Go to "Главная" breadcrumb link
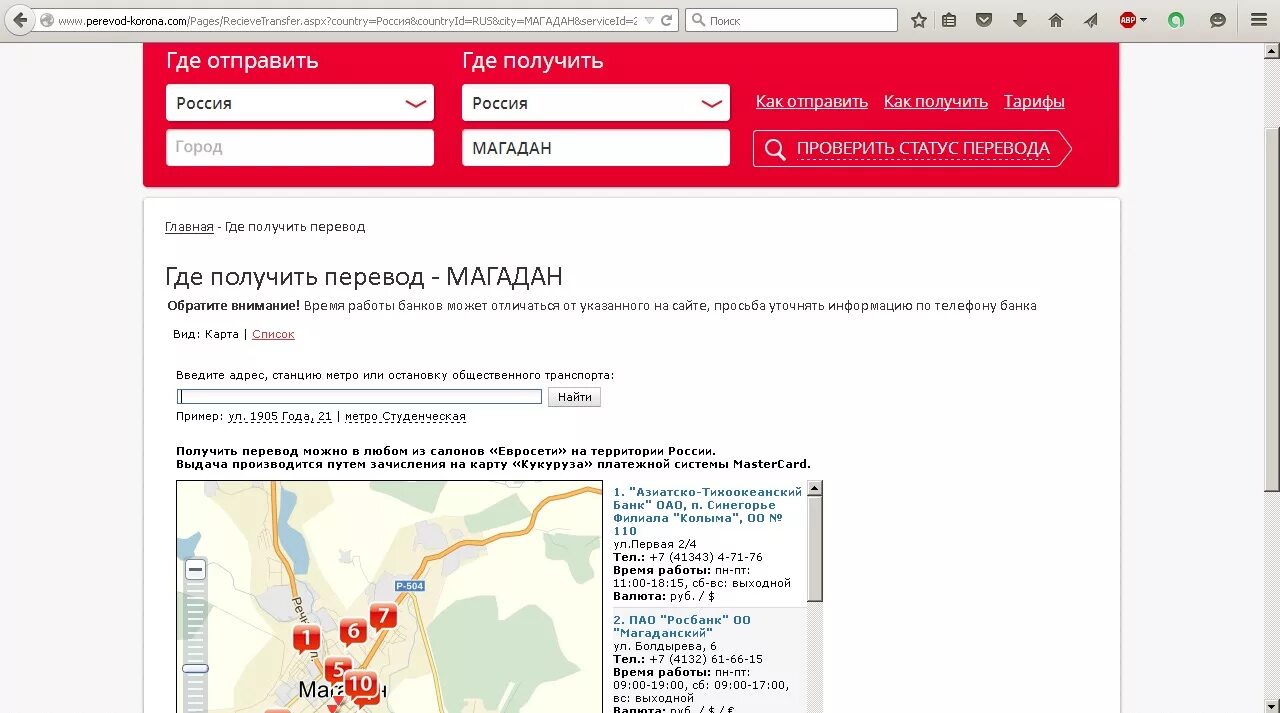 (189, 227)
